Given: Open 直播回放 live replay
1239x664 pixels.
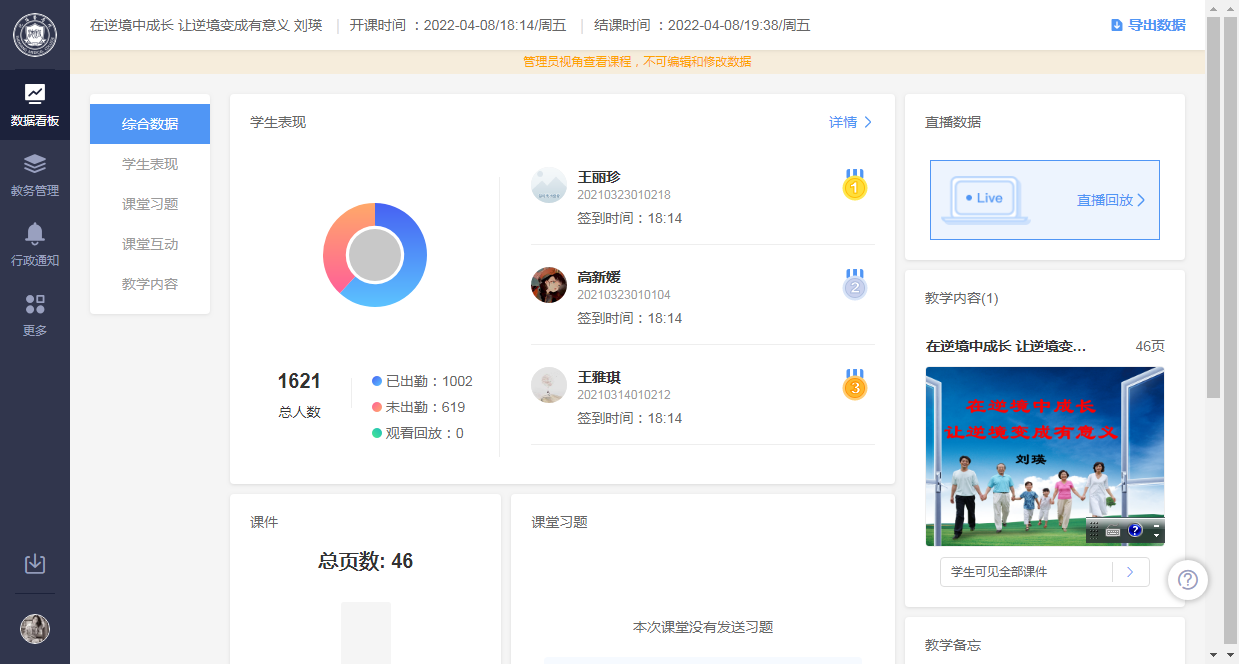Looking at the screenshot, I should click(x=1110, y=200).
